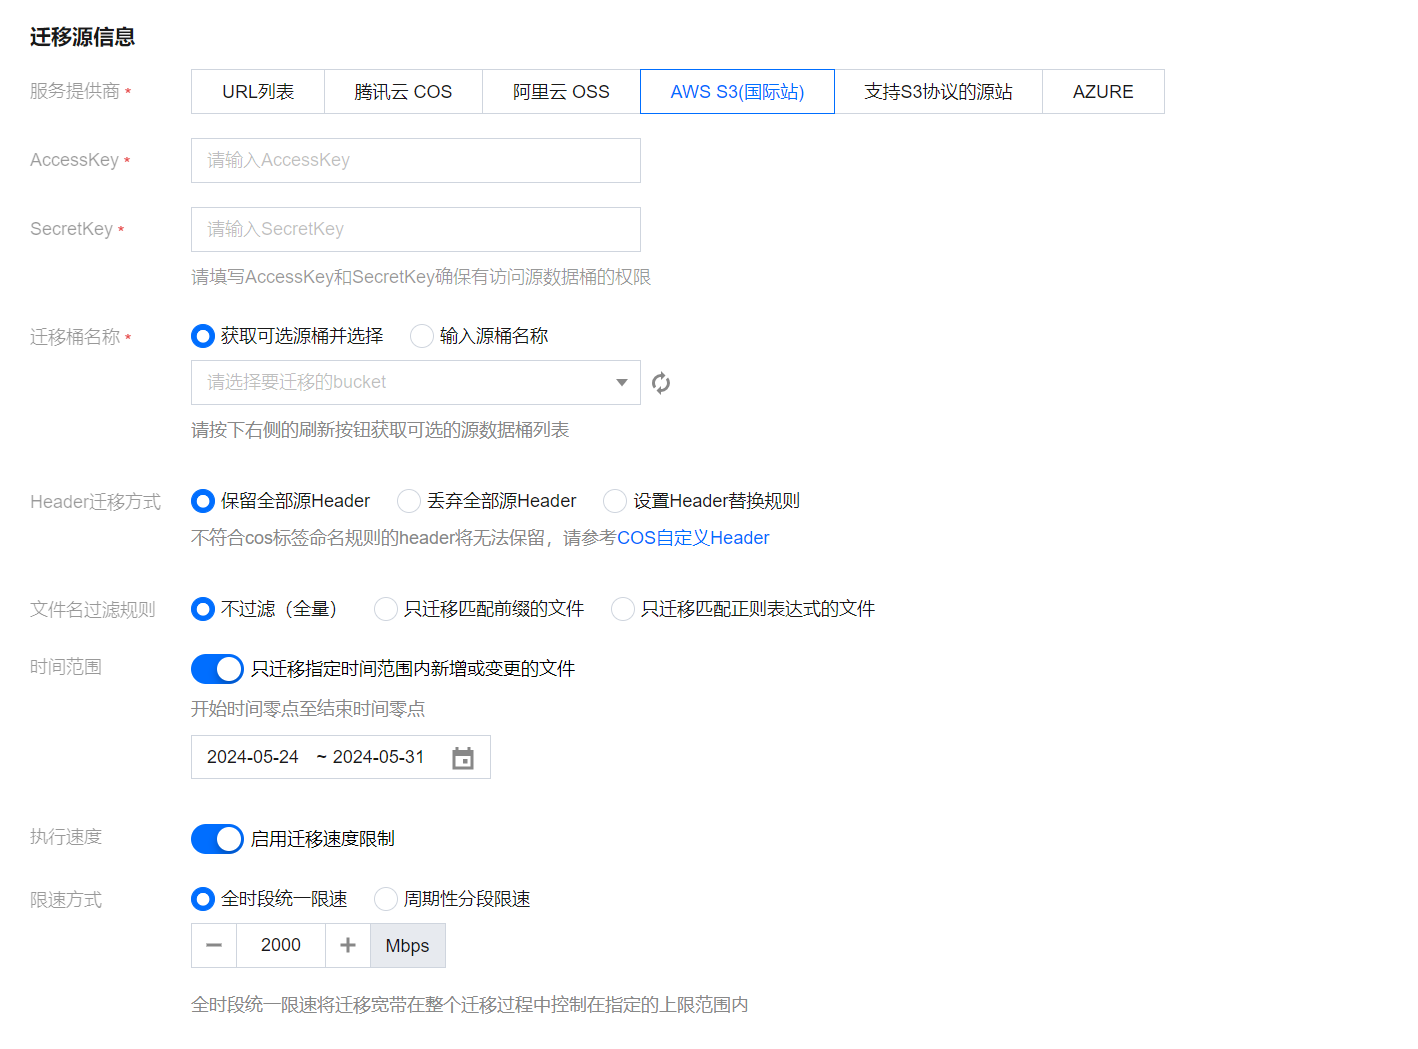Expand the bucket selection dropdown
The height and width of the screenshot is (1049, 1418).
point(415,383)
